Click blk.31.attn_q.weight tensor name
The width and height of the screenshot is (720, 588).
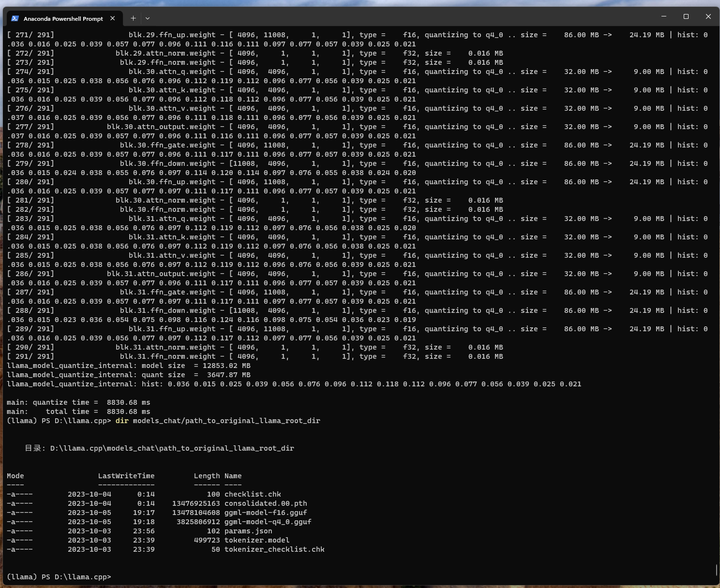[x=172, y=218]
